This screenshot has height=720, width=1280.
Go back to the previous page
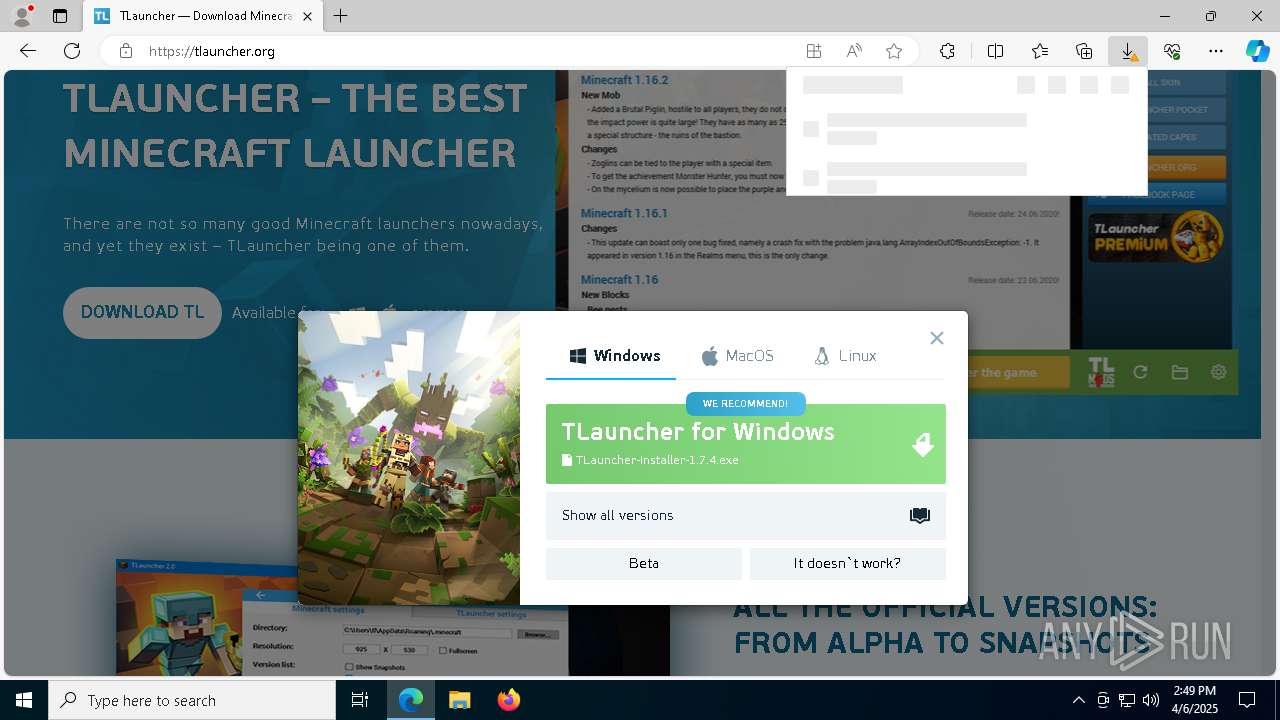coord(28,51)
